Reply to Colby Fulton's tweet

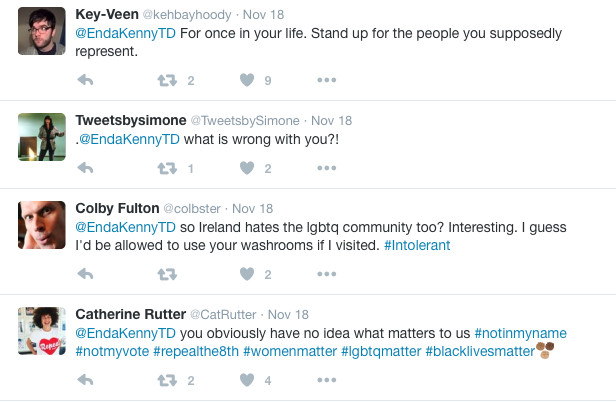85,274
